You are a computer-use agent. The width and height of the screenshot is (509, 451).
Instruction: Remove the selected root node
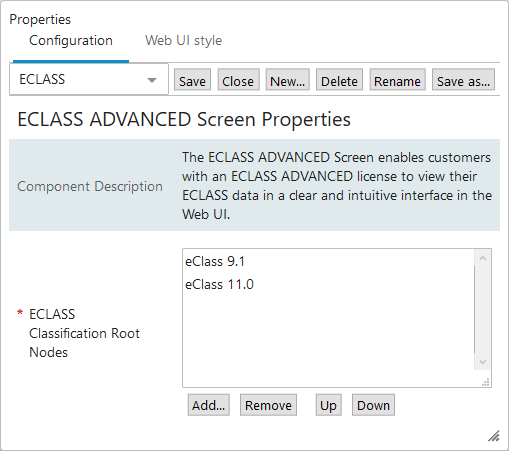(268, 405)
